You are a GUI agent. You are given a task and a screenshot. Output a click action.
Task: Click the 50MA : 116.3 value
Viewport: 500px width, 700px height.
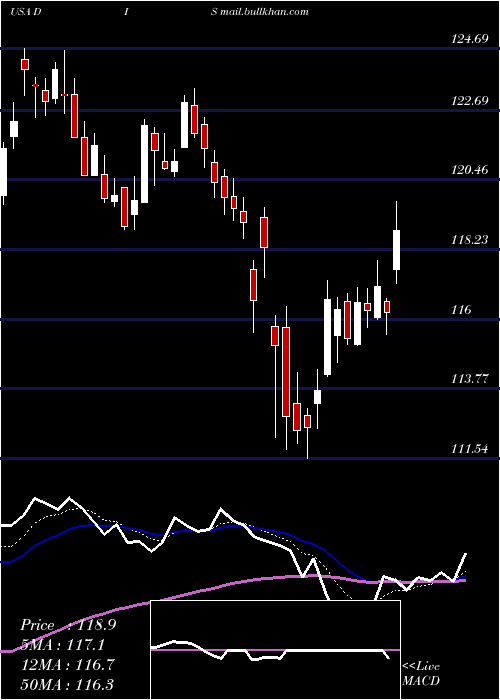[x=68, y=684]
